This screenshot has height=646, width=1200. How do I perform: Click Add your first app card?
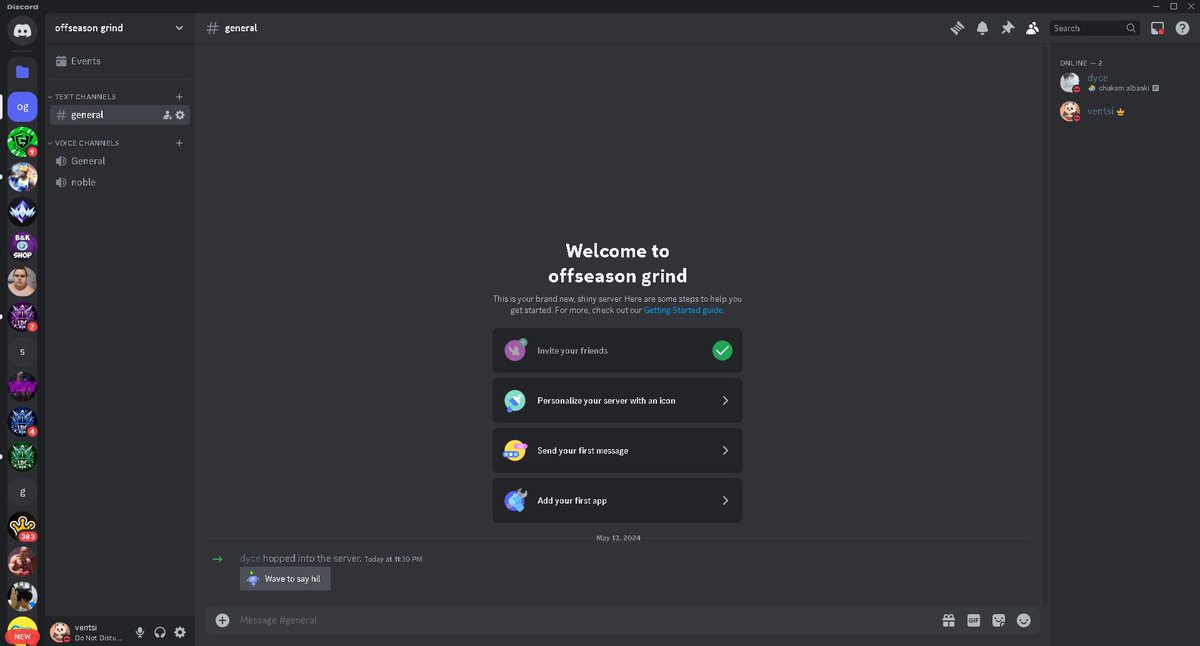617,500
